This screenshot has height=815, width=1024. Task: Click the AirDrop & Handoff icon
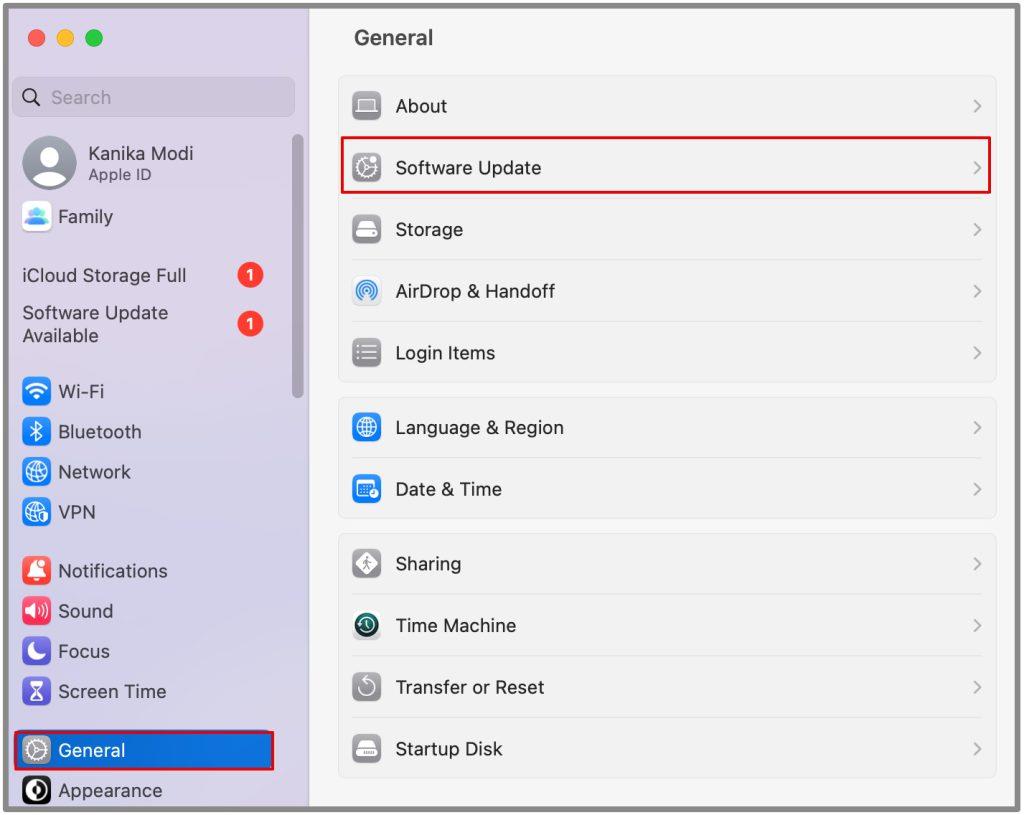click(x=366, y=291)
